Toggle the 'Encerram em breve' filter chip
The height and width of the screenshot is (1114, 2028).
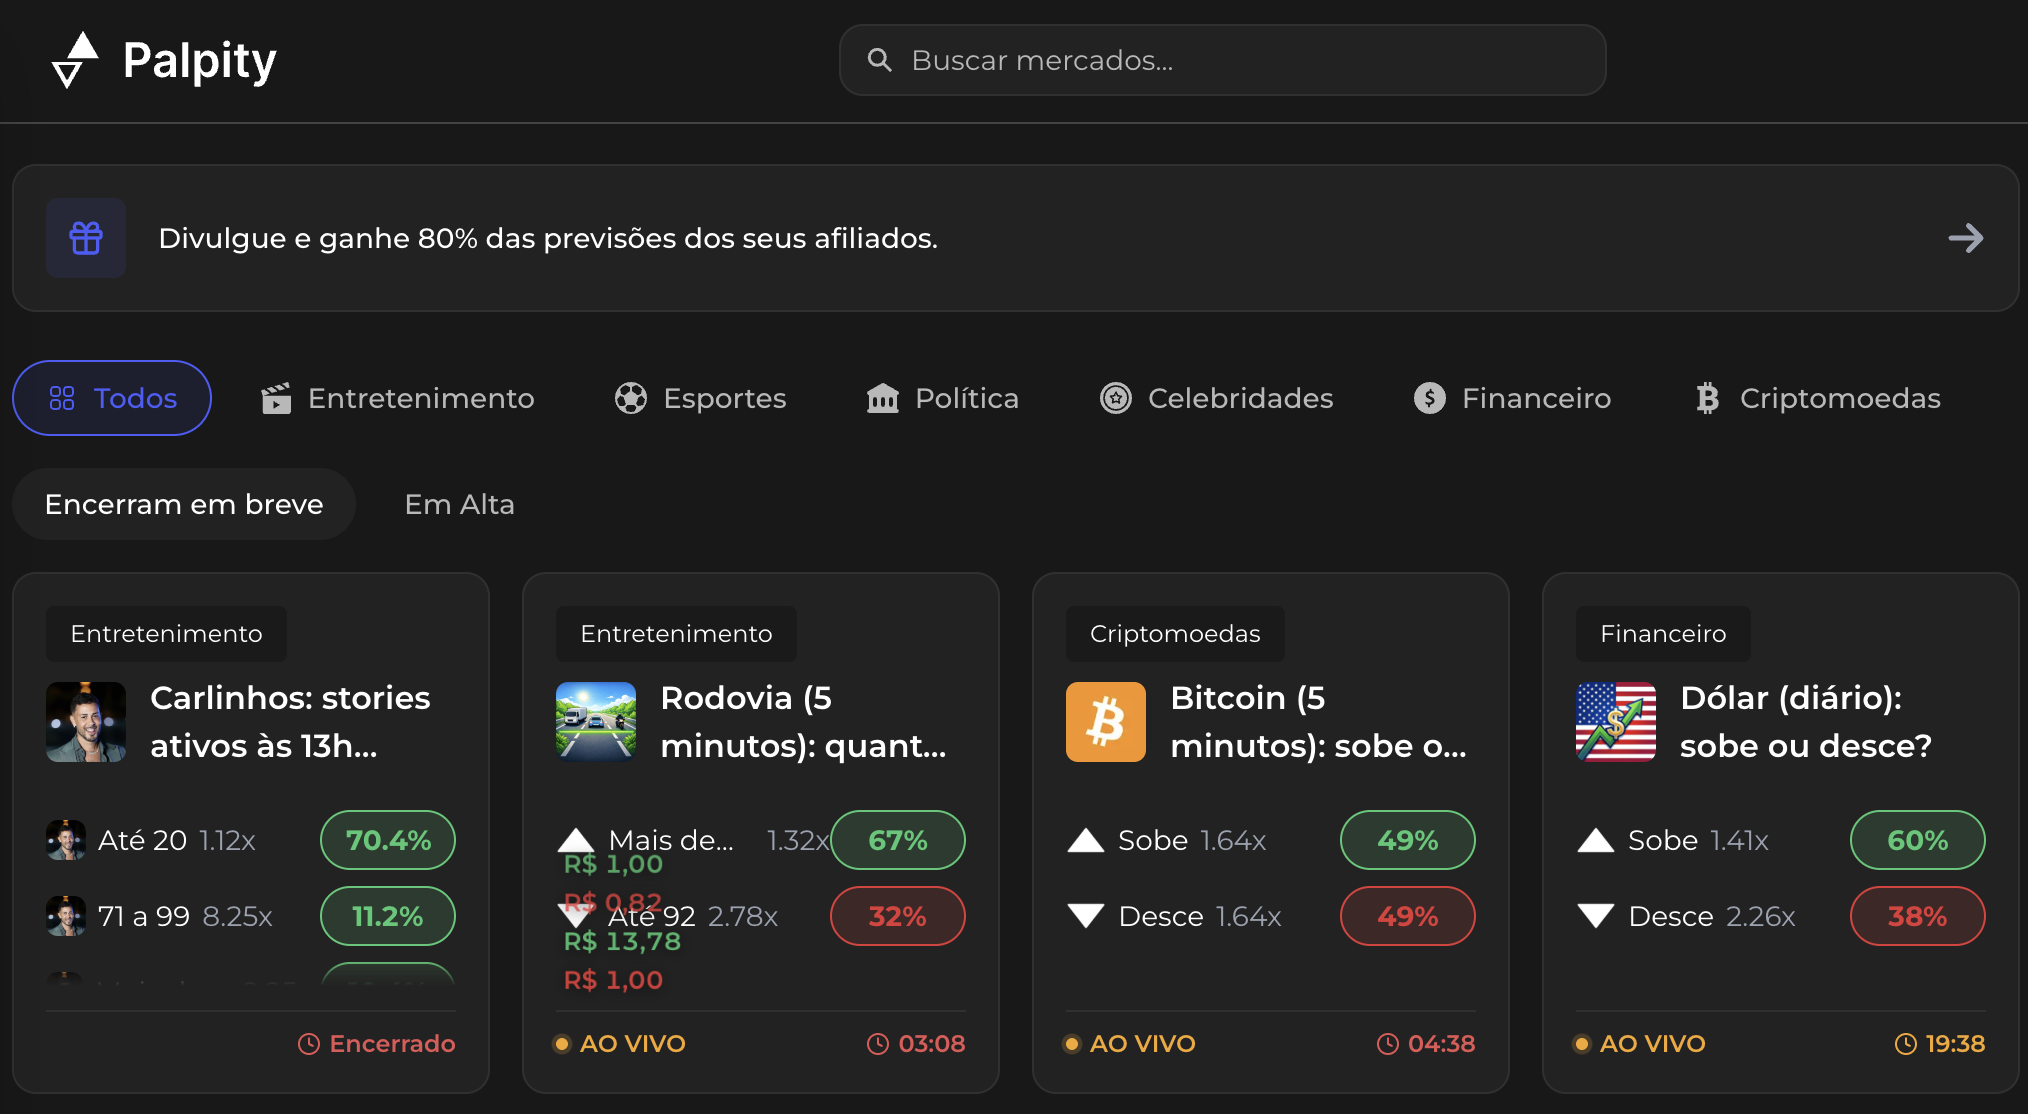[183, 504]
